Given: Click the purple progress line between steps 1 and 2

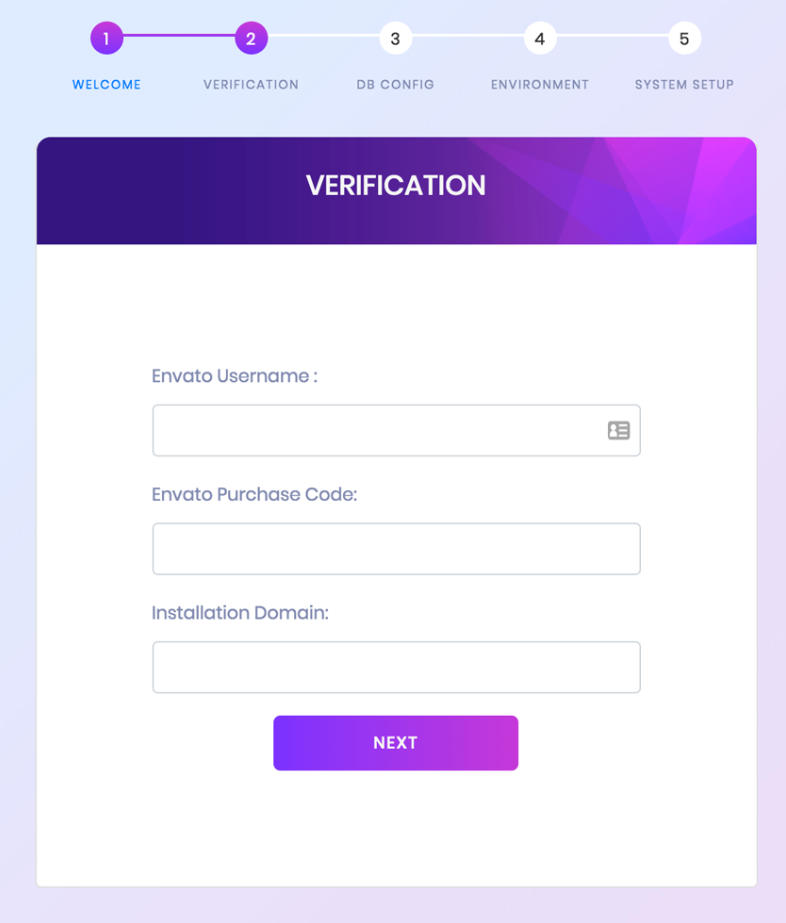Looking at the screenshot, I should tap(178, 36).
